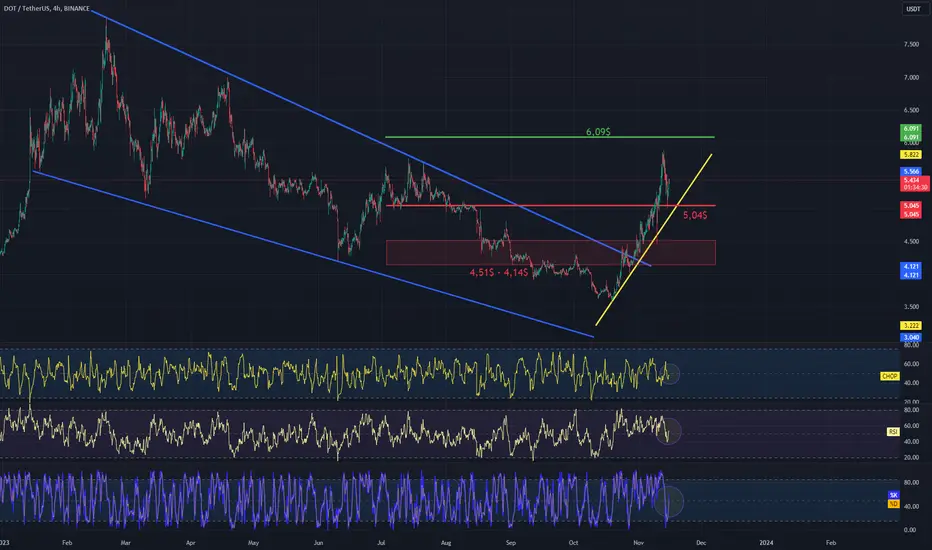Click the %K stochastic label
This screenshot has height=550, width=932.
tap(893, 495)
